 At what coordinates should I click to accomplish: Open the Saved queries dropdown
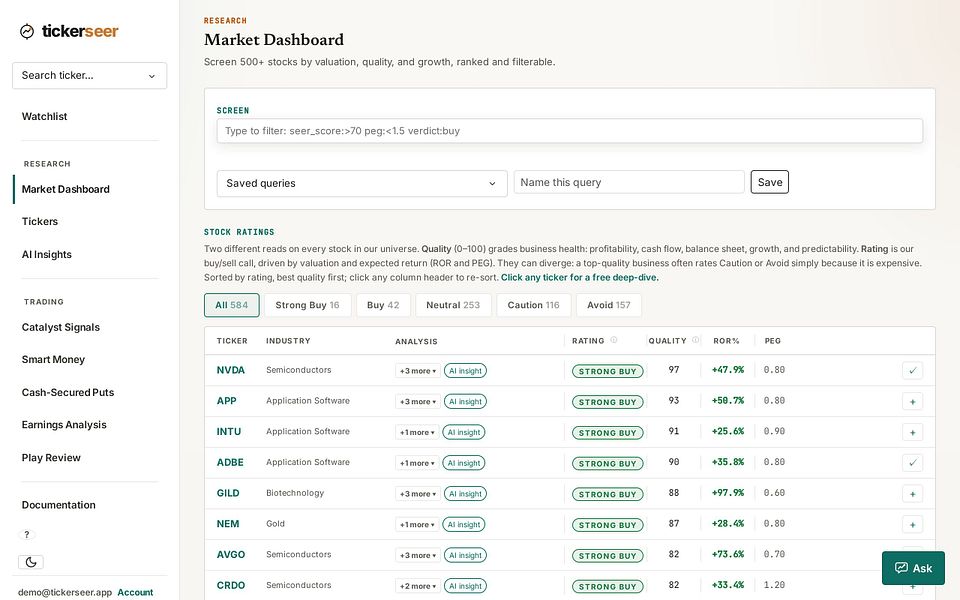point(362,183)
